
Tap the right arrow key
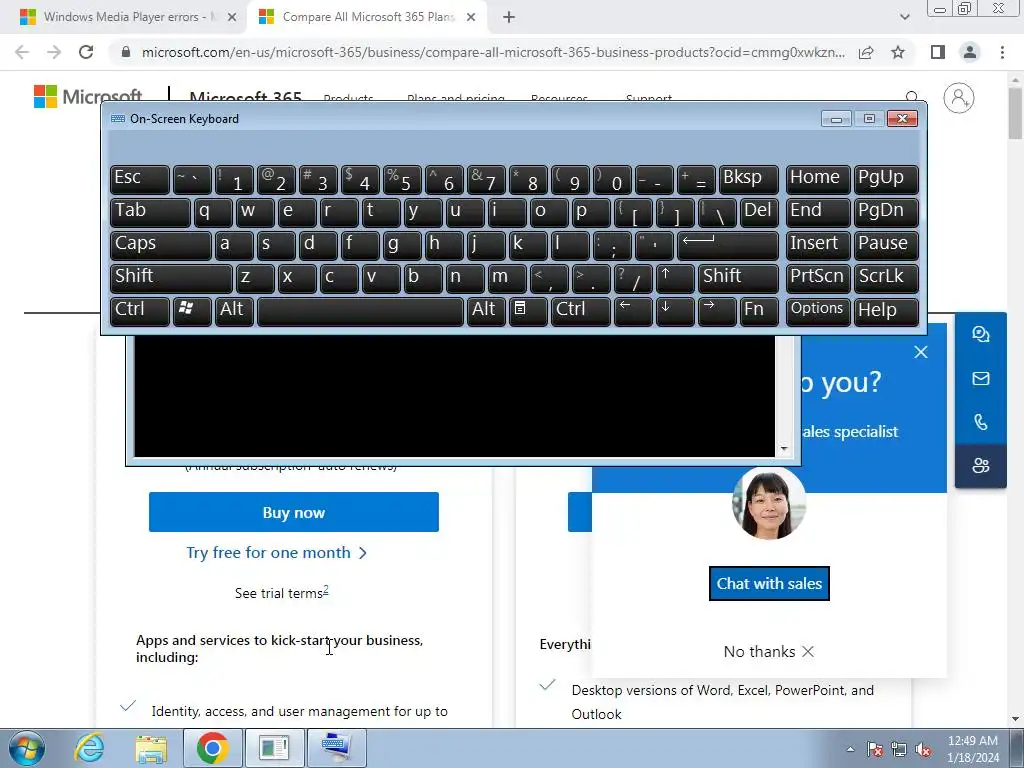tap(716, 311)
